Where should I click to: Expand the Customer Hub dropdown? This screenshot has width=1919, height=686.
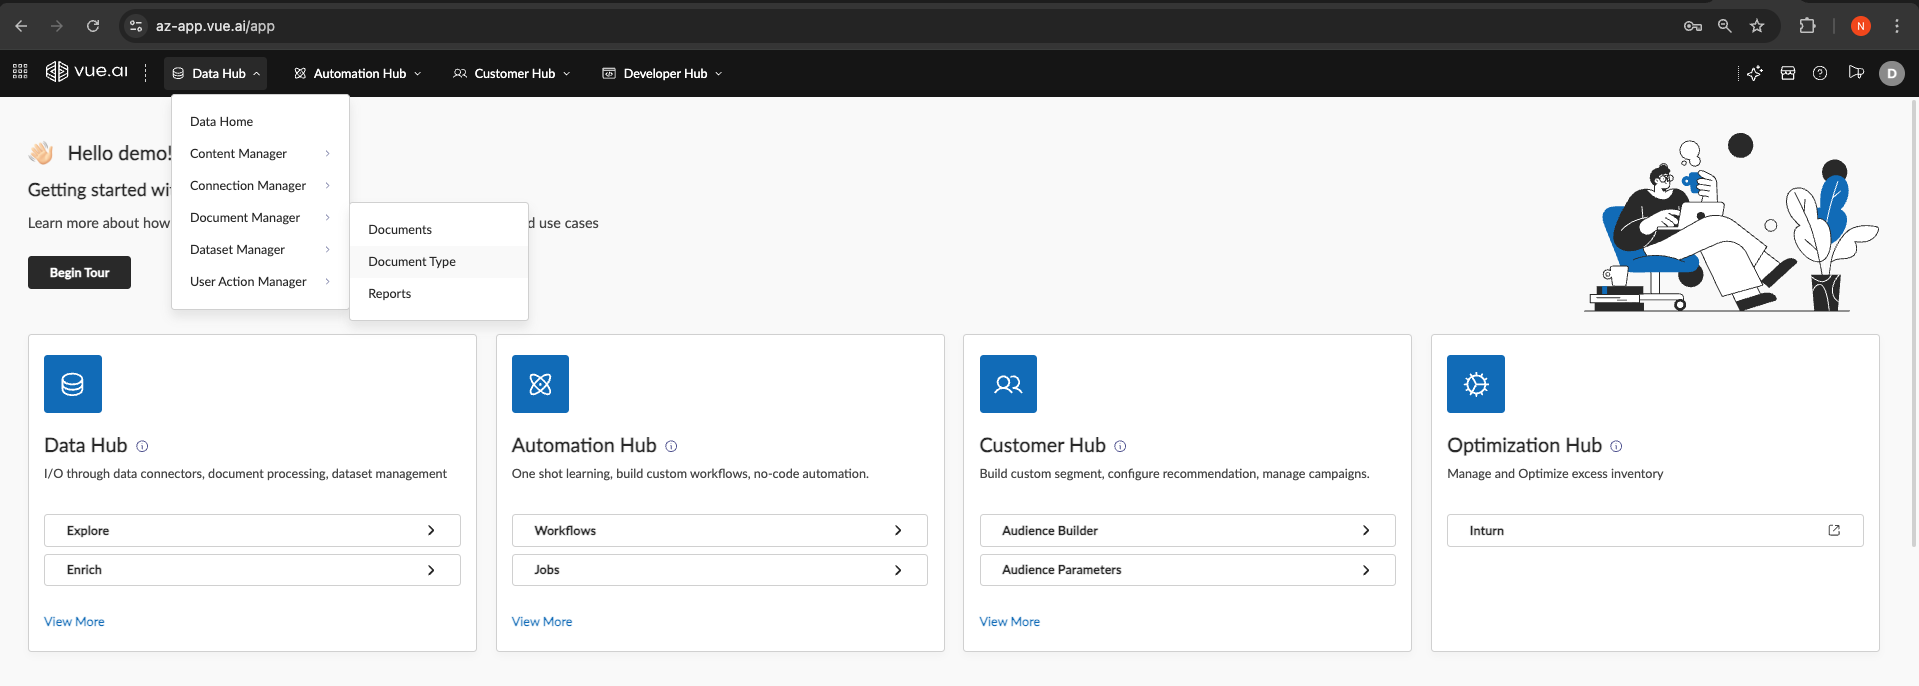(x=512, y=74)
